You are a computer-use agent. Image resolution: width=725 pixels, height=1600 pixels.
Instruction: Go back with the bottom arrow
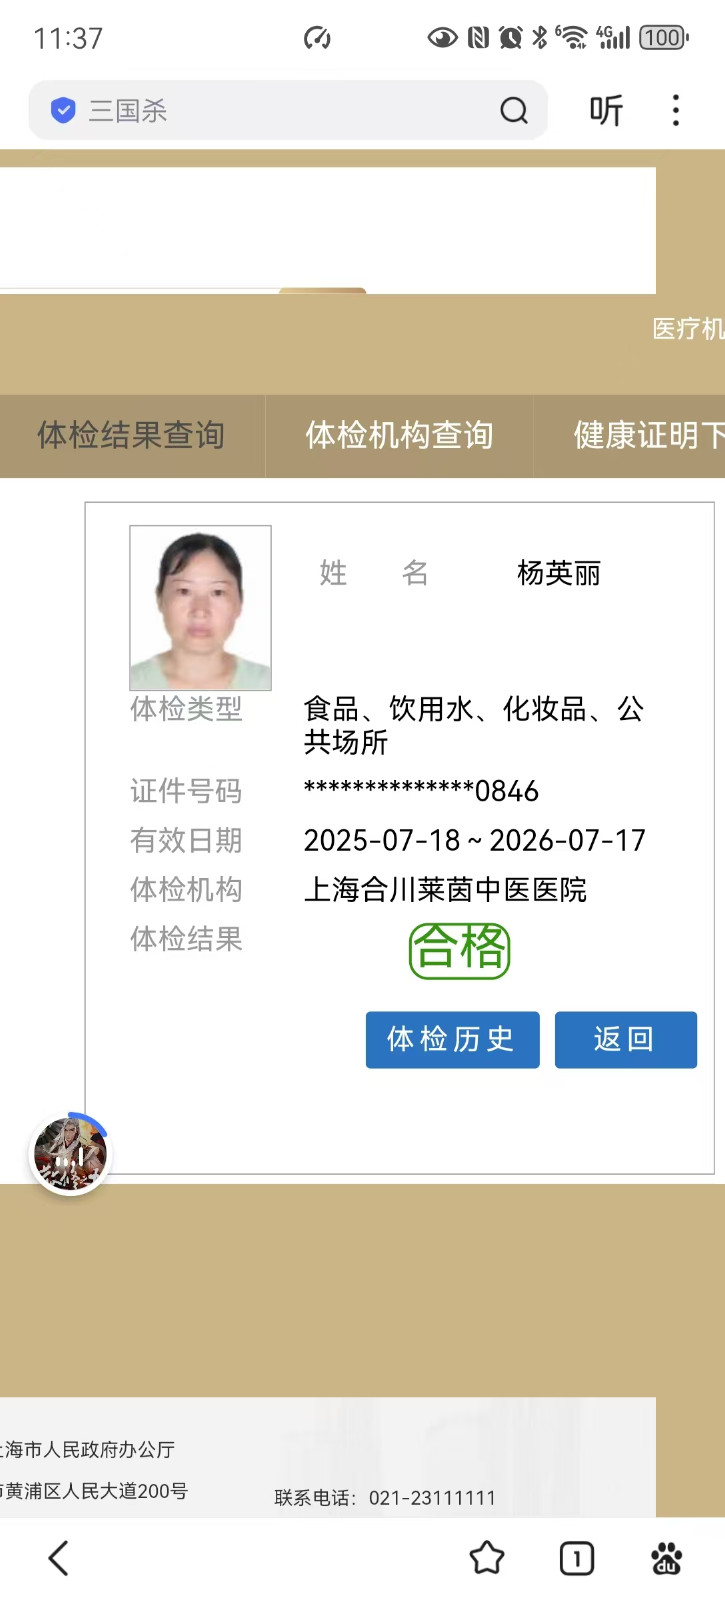[59, 1558]
